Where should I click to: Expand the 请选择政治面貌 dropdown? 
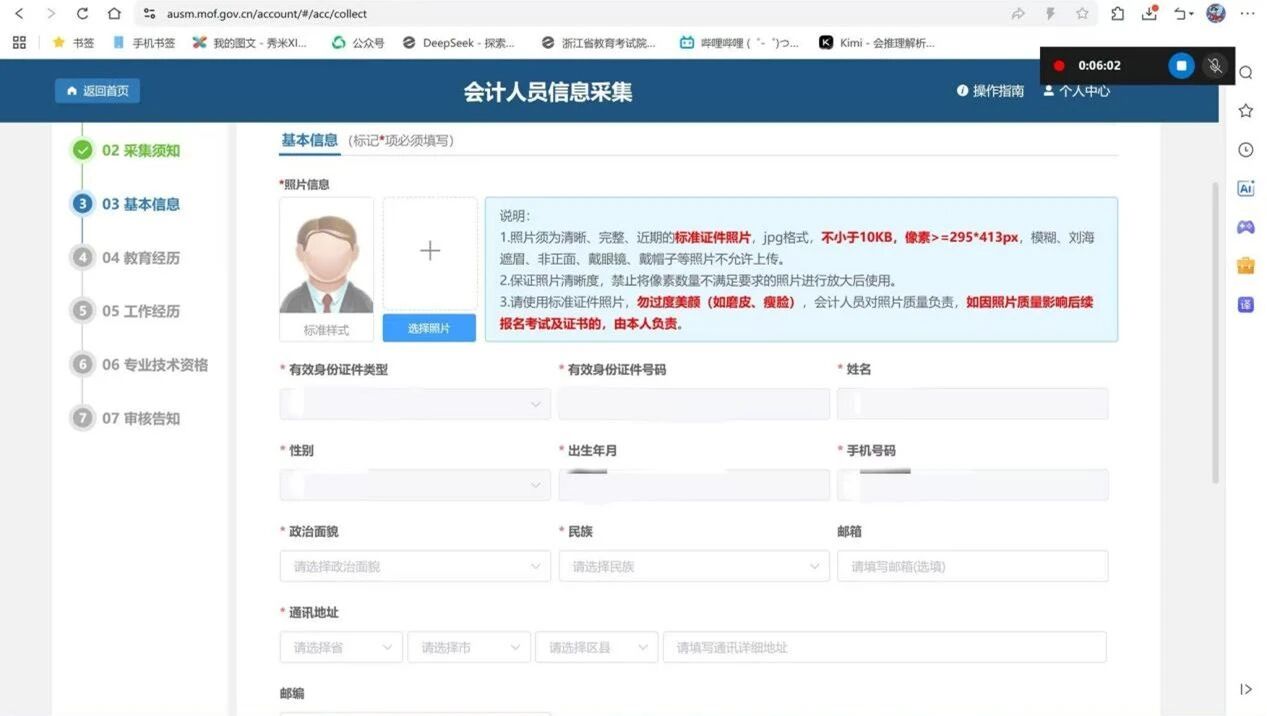(x=415, y=566)
